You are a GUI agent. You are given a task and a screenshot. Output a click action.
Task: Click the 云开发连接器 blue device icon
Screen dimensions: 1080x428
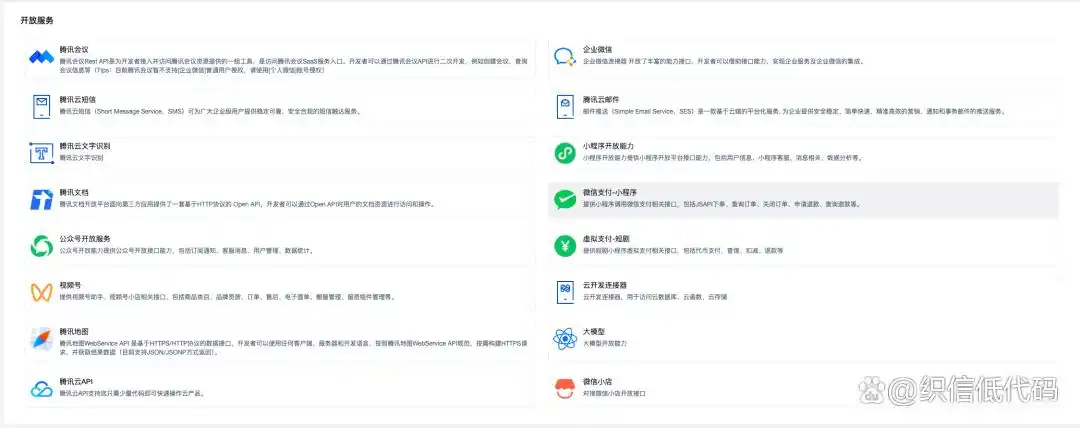click(x=565, y=292)
